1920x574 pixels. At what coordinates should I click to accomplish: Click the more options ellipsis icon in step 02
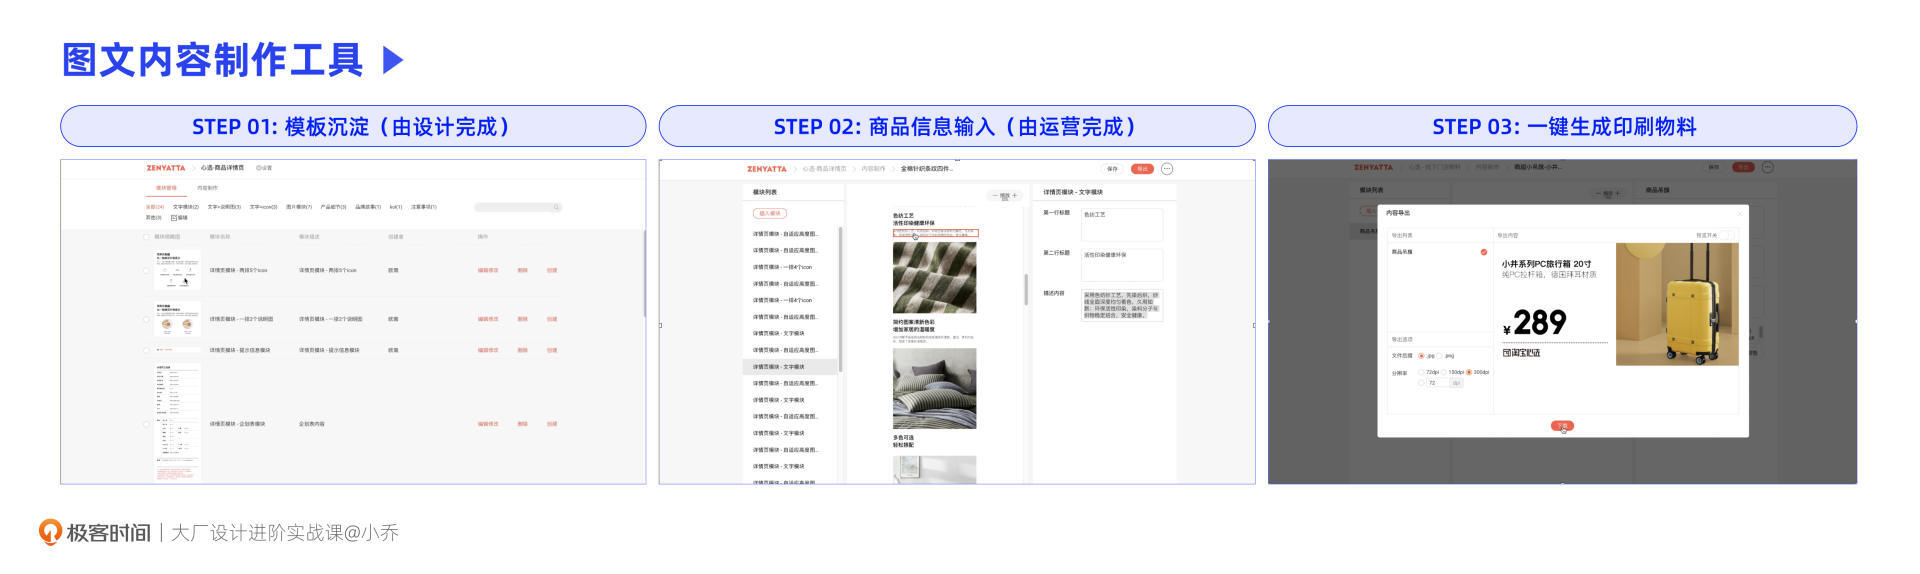(1166, 169)
